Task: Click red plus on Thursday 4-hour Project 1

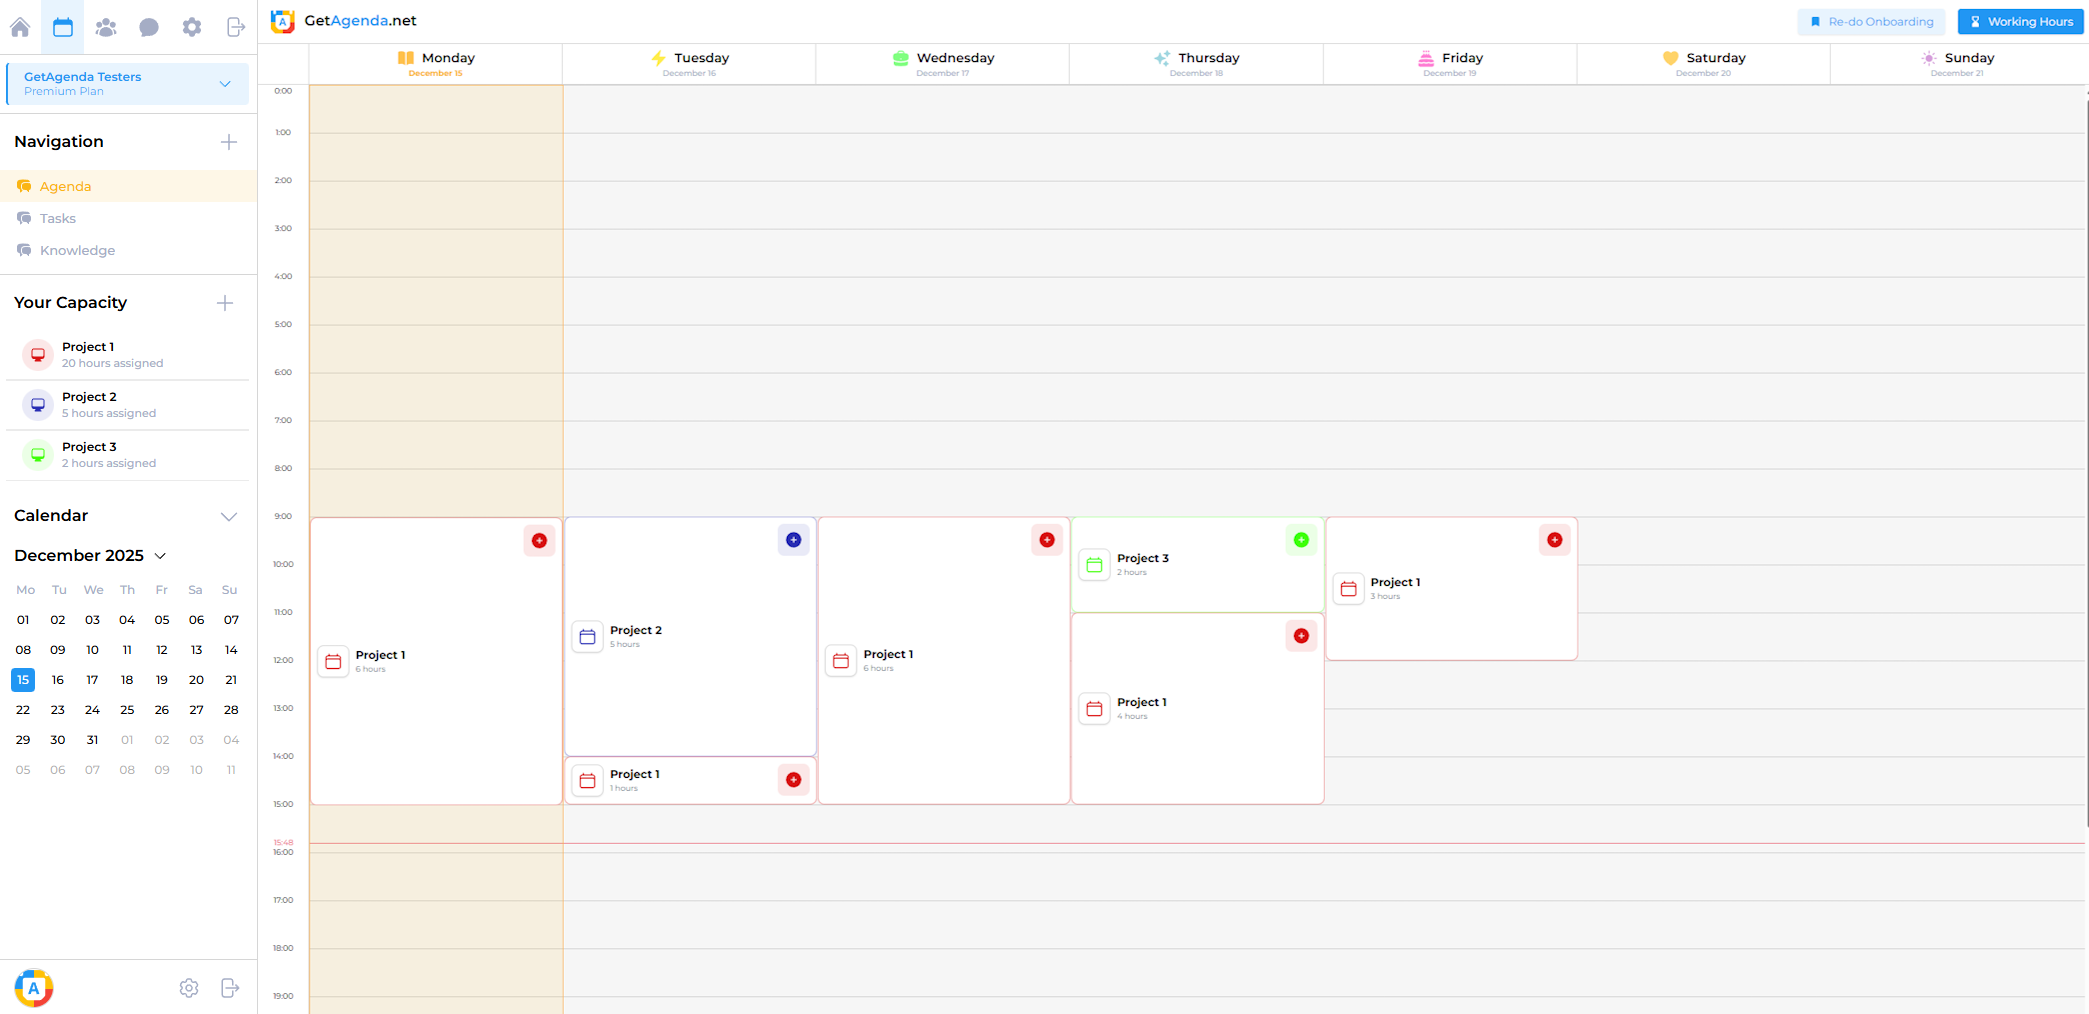Action: pyautogui.click(x=1301, y=636)
